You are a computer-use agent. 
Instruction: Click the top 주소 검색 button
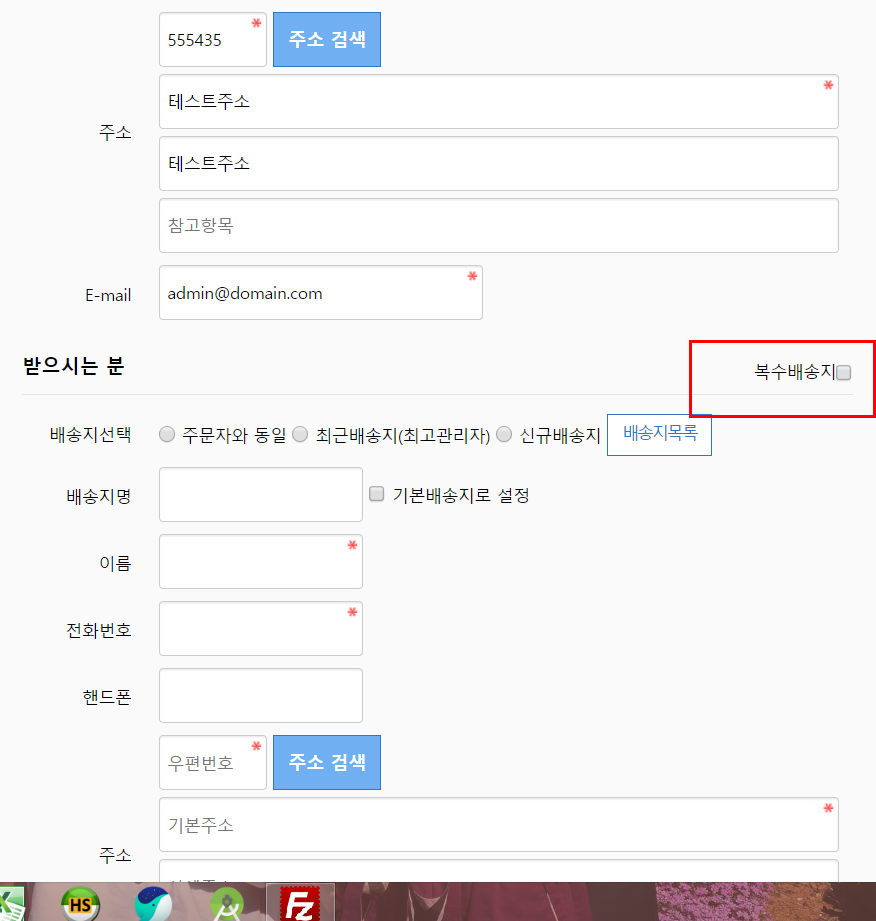326,39
